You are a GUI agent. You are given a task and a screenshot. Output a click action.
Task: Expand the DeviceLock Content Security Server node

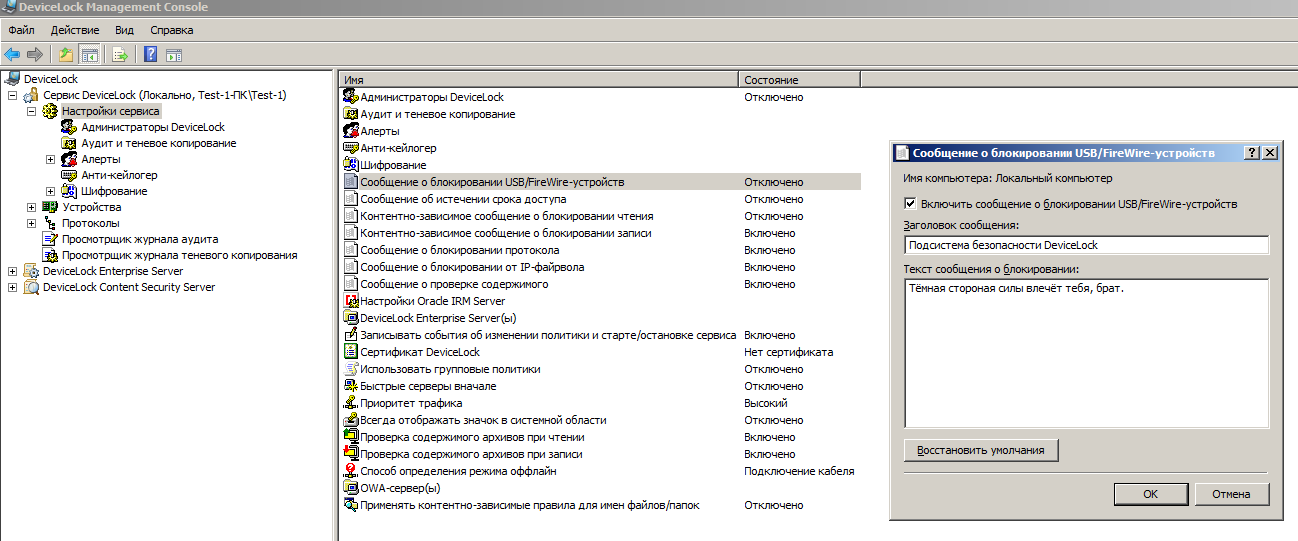(x=12, y=287)
